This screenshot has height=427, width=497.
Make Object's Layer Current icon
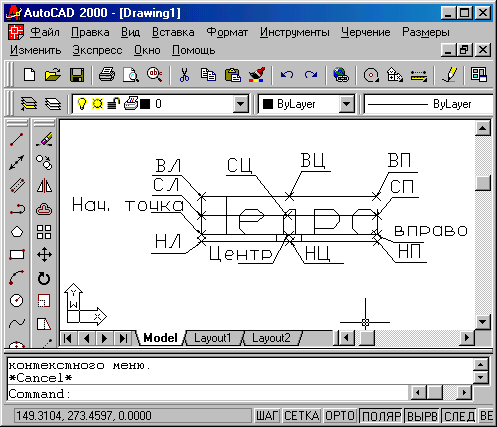coord(29,104)
